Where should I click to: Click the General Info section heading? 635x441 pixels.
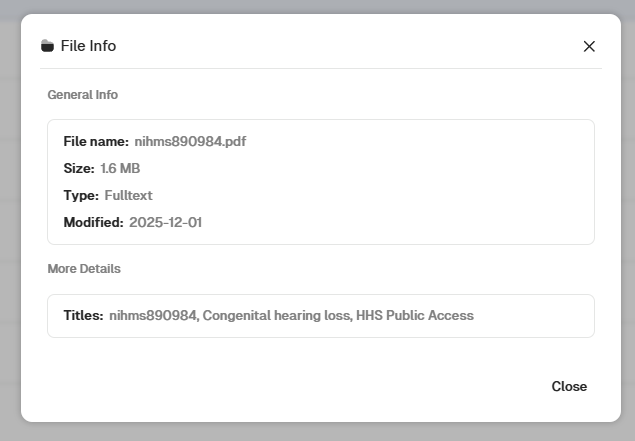82,95
